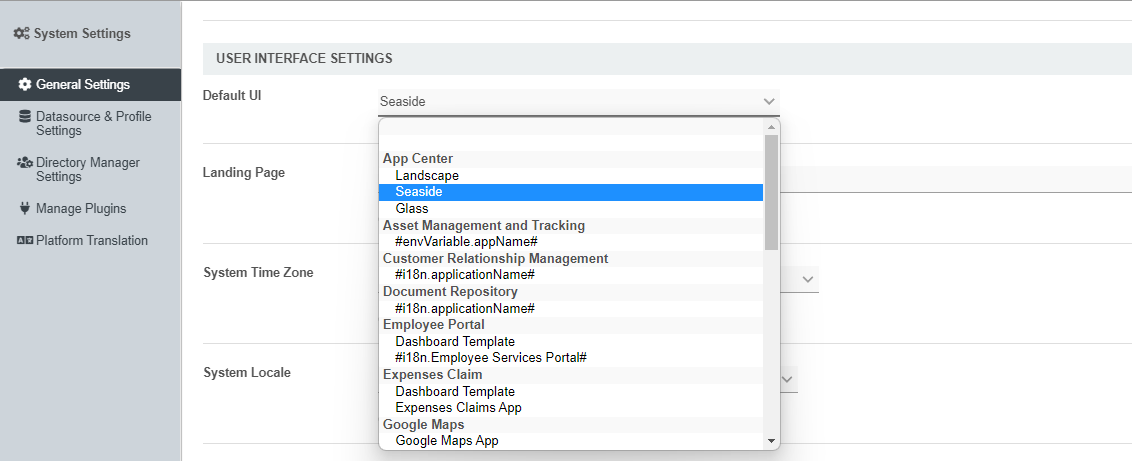Expand the System Locale dropdown

pos(788,379)
